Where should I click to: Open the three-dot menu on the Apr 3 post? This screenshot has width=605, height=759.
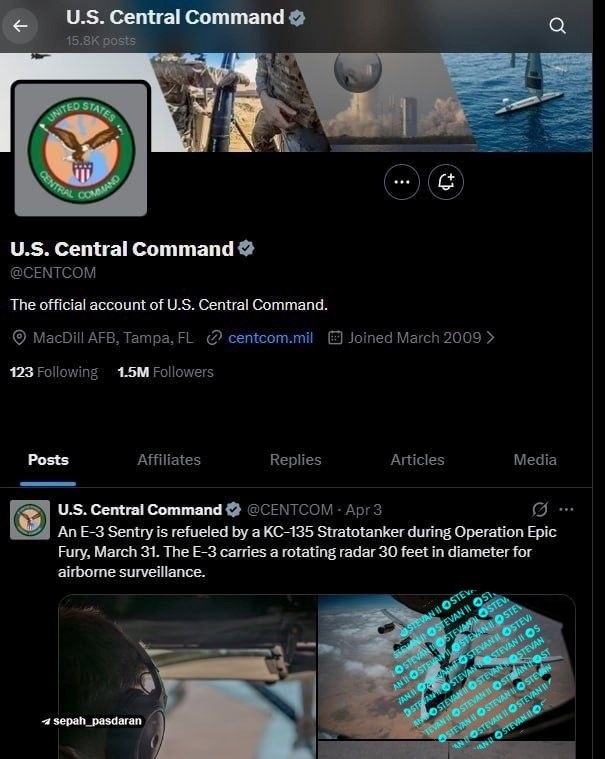tap(566, 509)
